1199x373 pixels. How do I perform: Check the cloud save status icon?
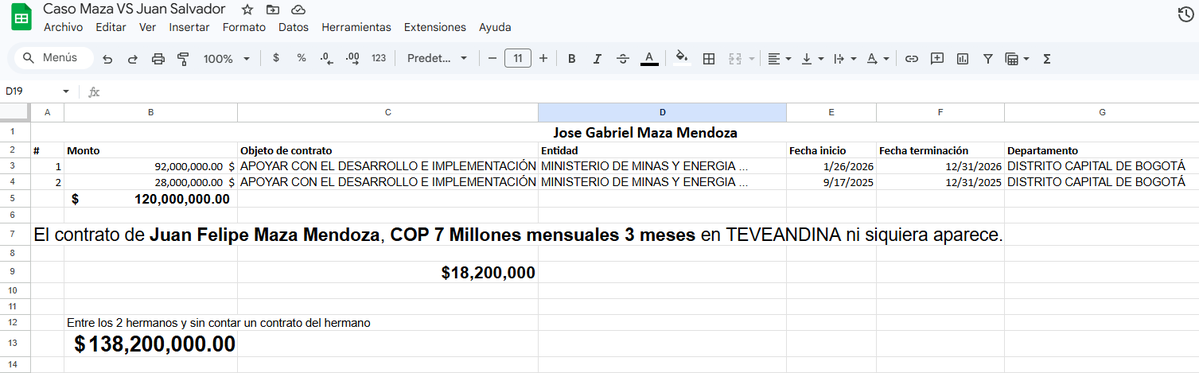[298, 10]
